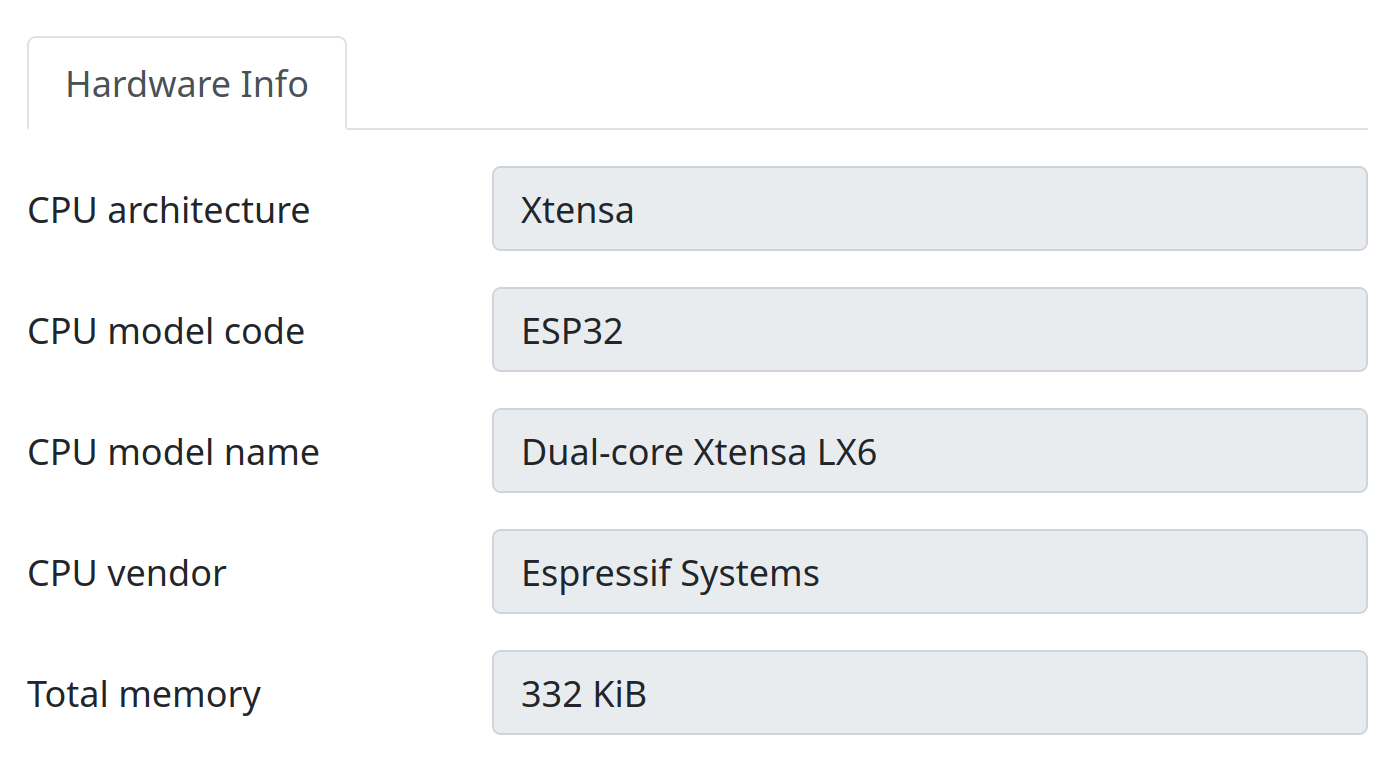Click the CPU model code label
Viewport: 1398px width, 768px height.
point(166,330)
